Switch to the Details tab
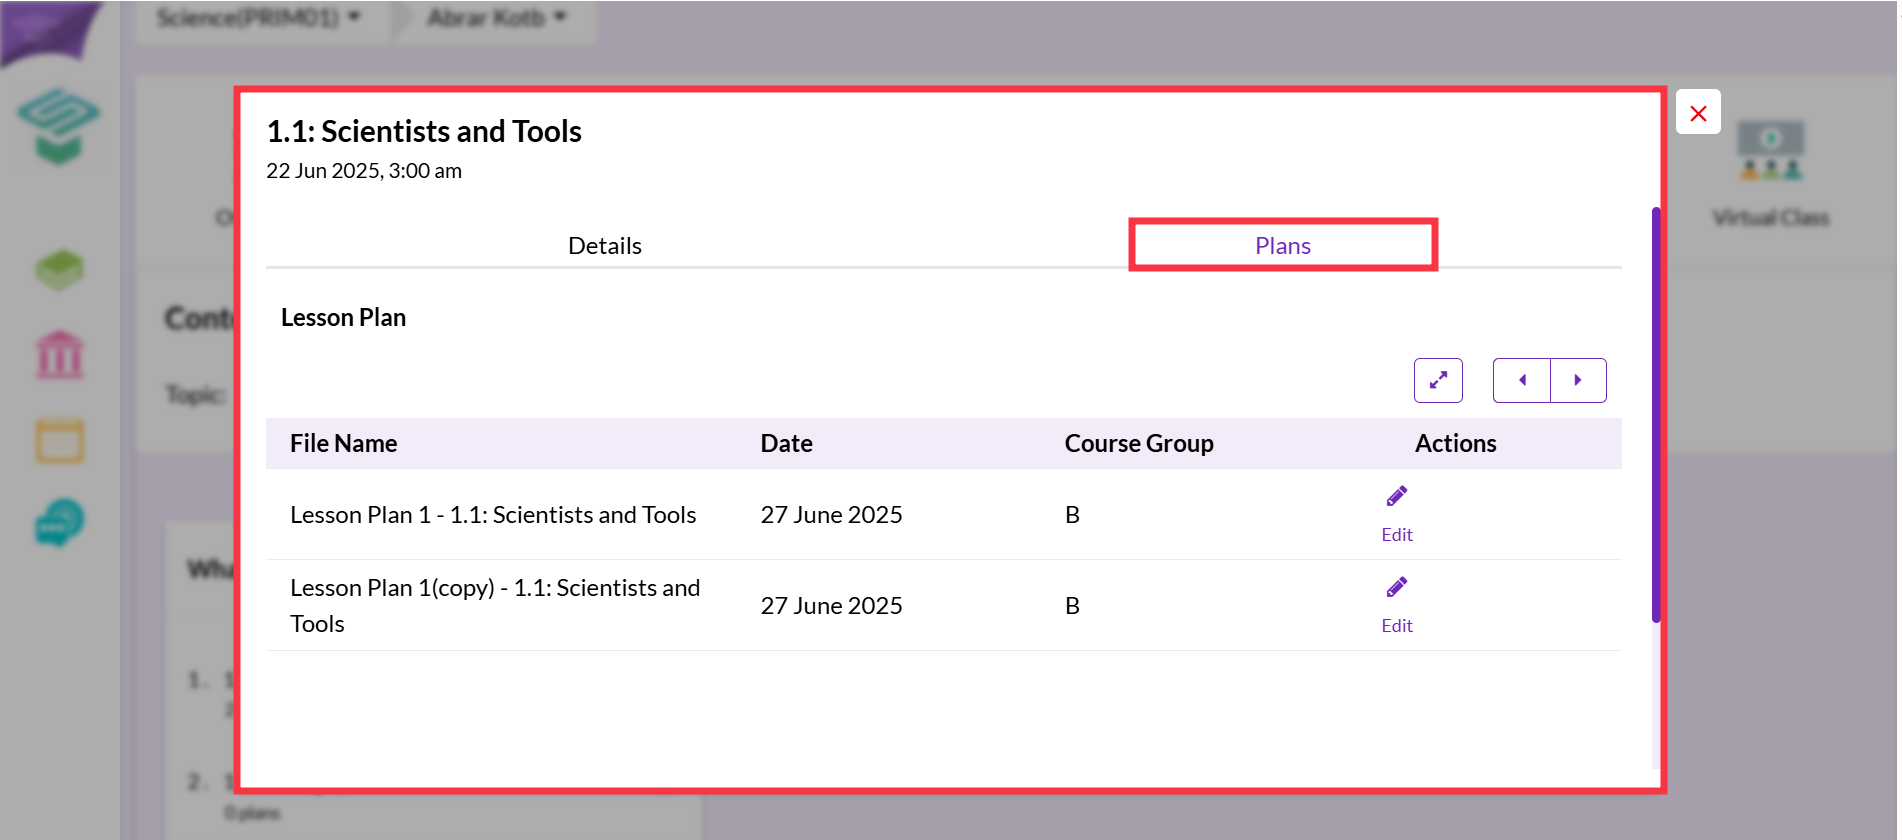Viewport: 1902px width, 840px height. pos(605,246)
